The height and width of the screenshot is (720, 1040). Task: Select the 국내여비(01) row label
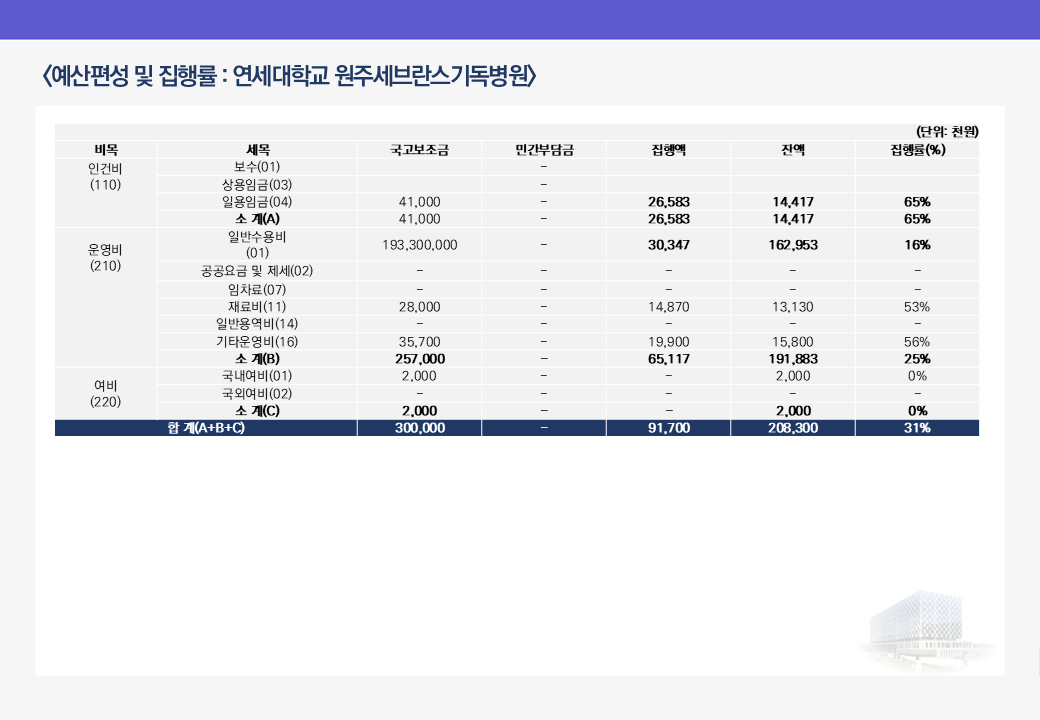[x=257, y=376]
